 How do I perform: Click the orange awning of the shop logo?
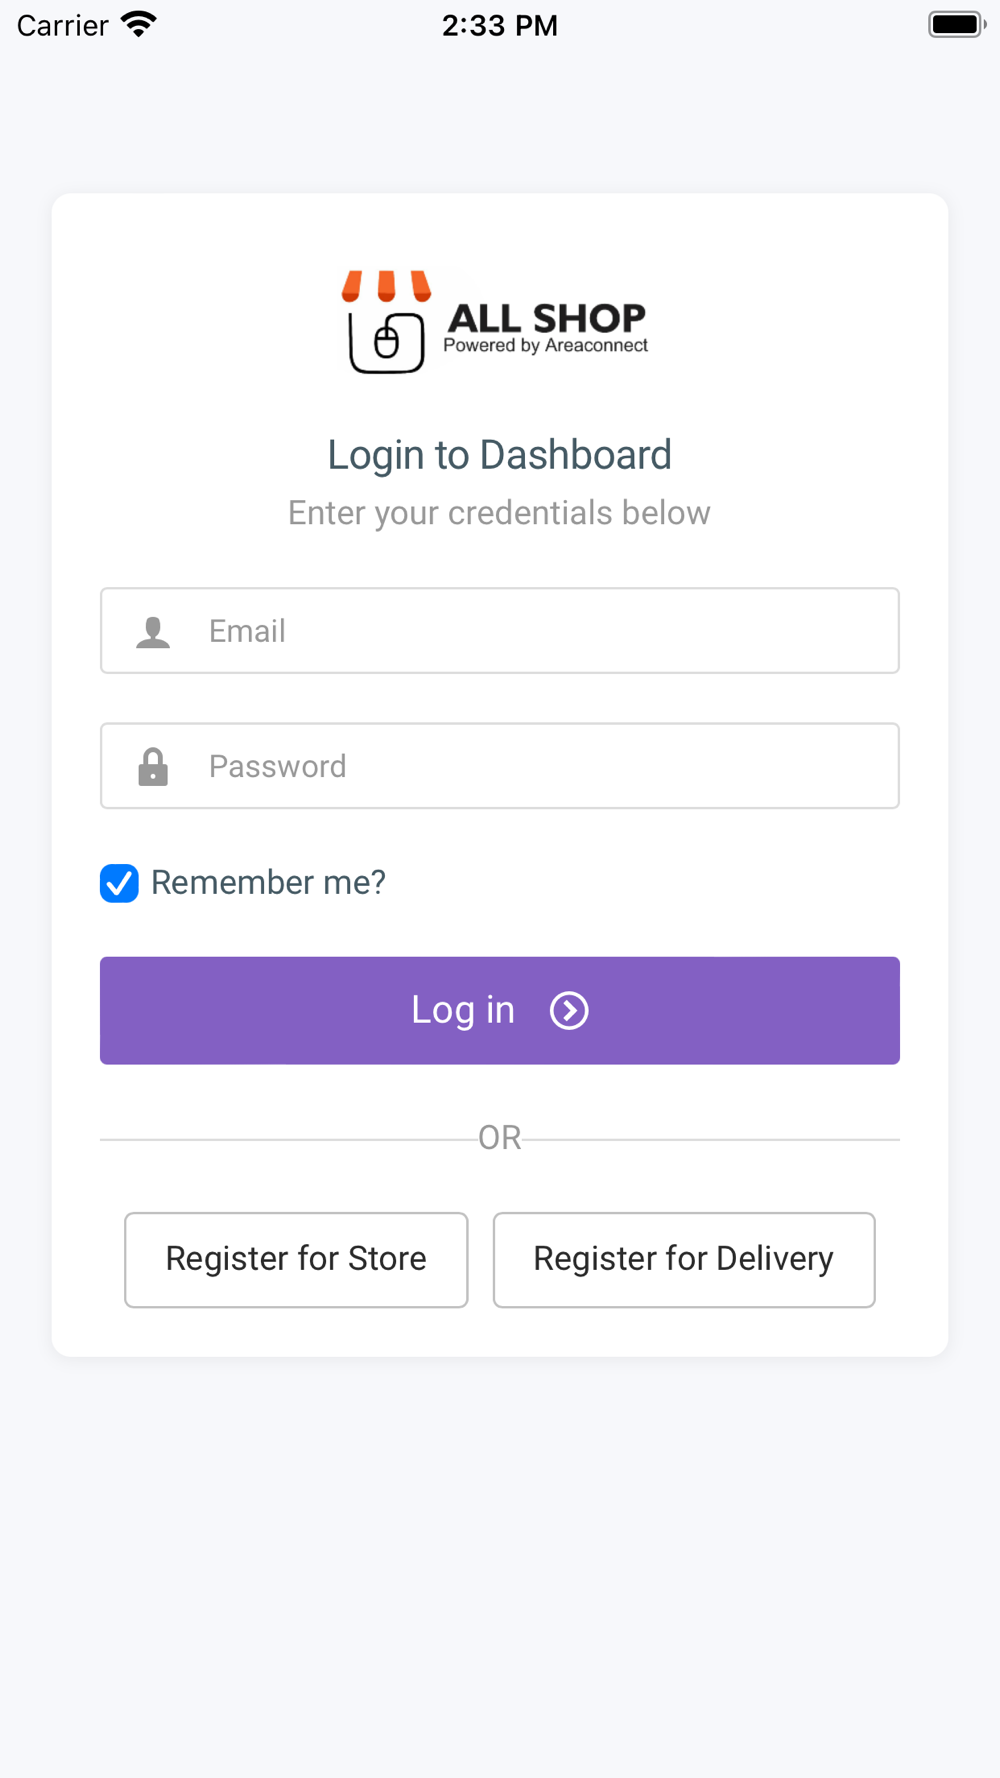pos(386,286)
